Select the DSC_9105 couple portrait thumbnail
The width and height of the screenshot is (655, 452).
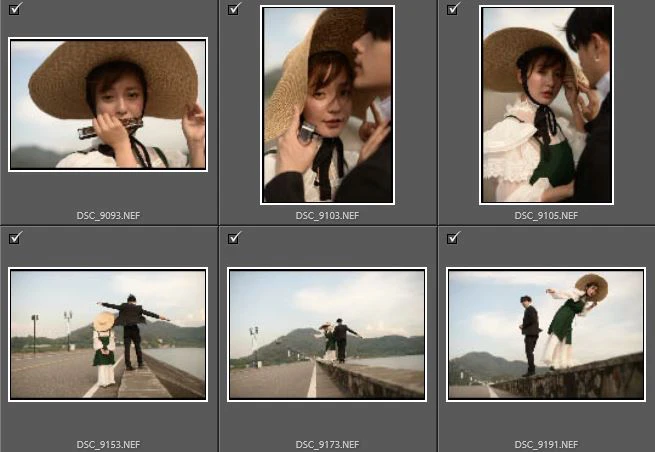546,104
